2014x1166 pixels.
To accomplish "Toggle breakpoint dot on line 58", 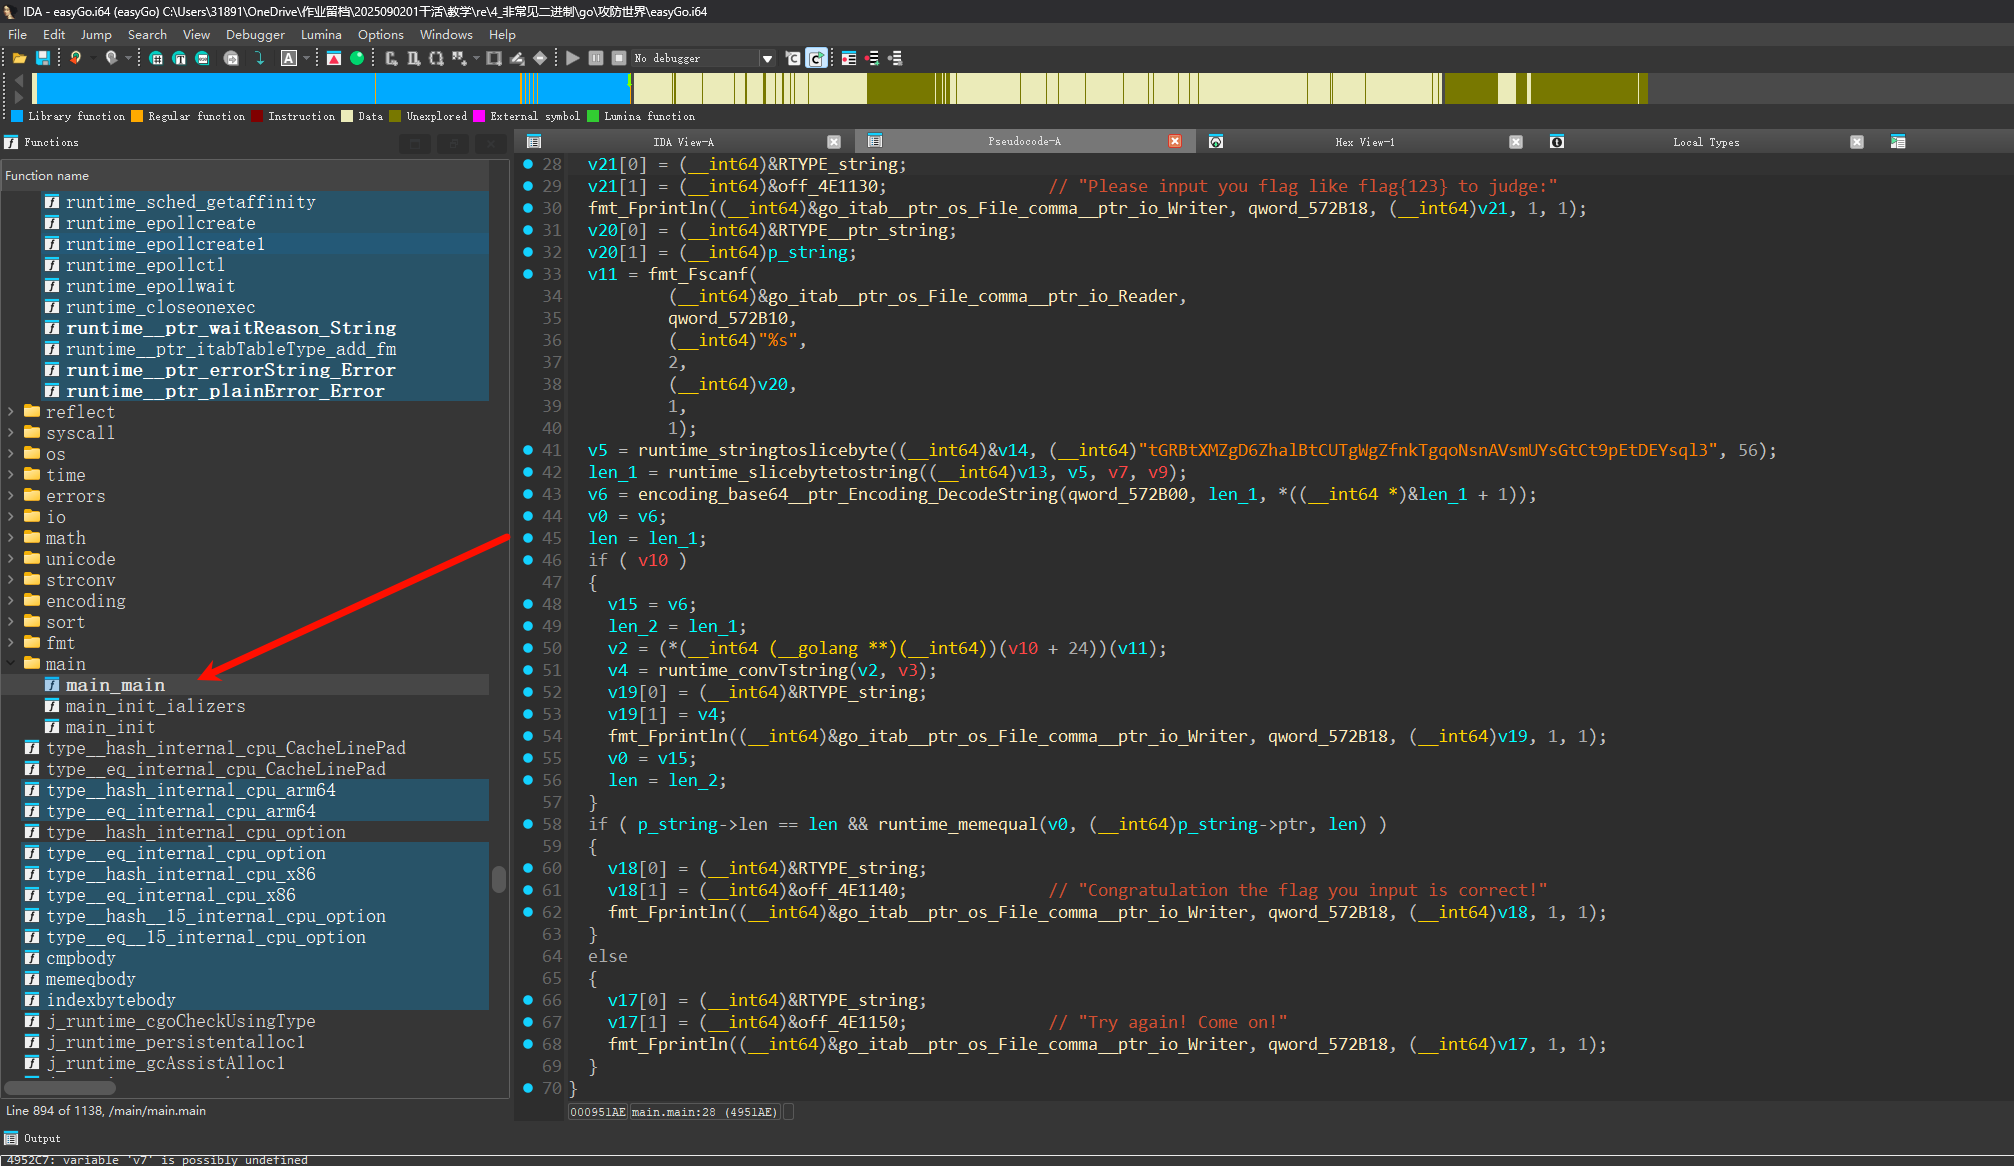I will pyautogui.click(x=528, y=824).
